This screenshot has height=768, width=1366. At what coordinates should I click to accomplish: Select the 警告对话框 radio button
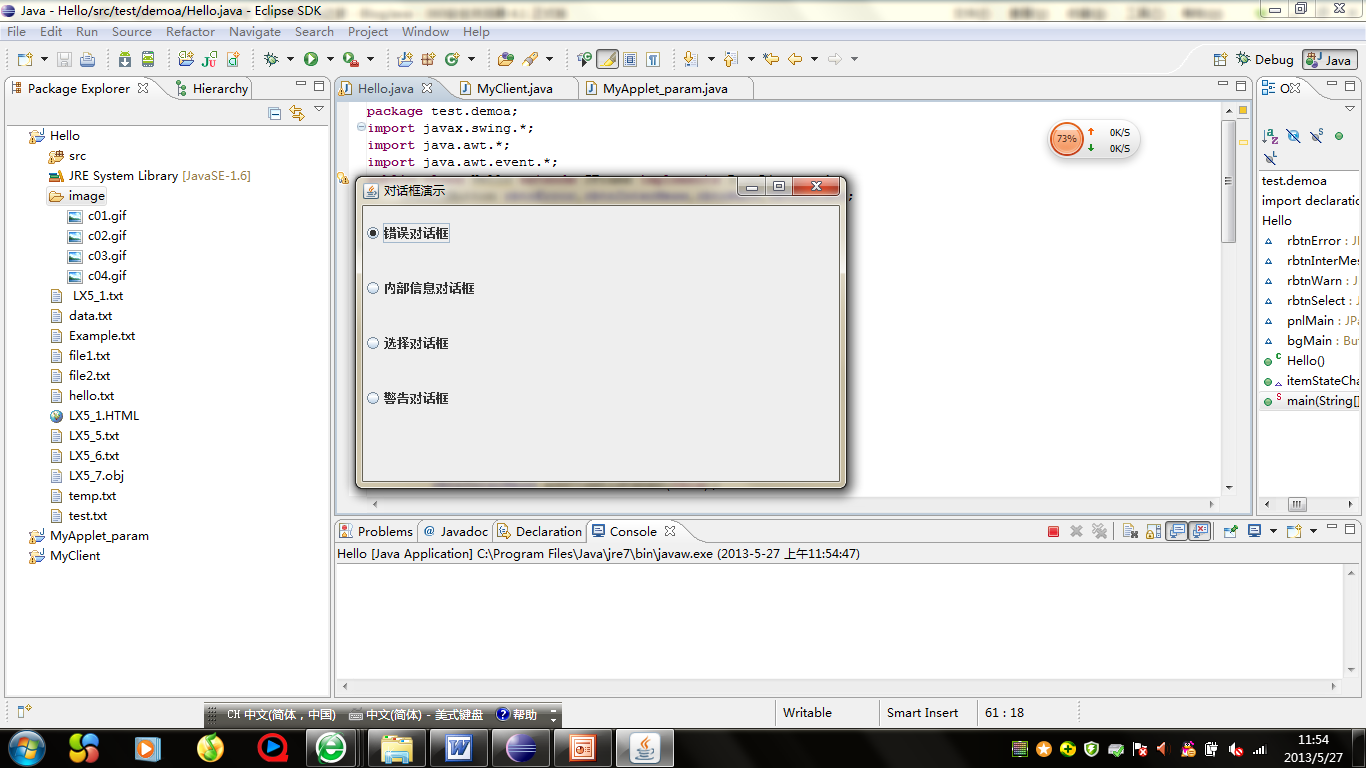(x=408, y=398)
